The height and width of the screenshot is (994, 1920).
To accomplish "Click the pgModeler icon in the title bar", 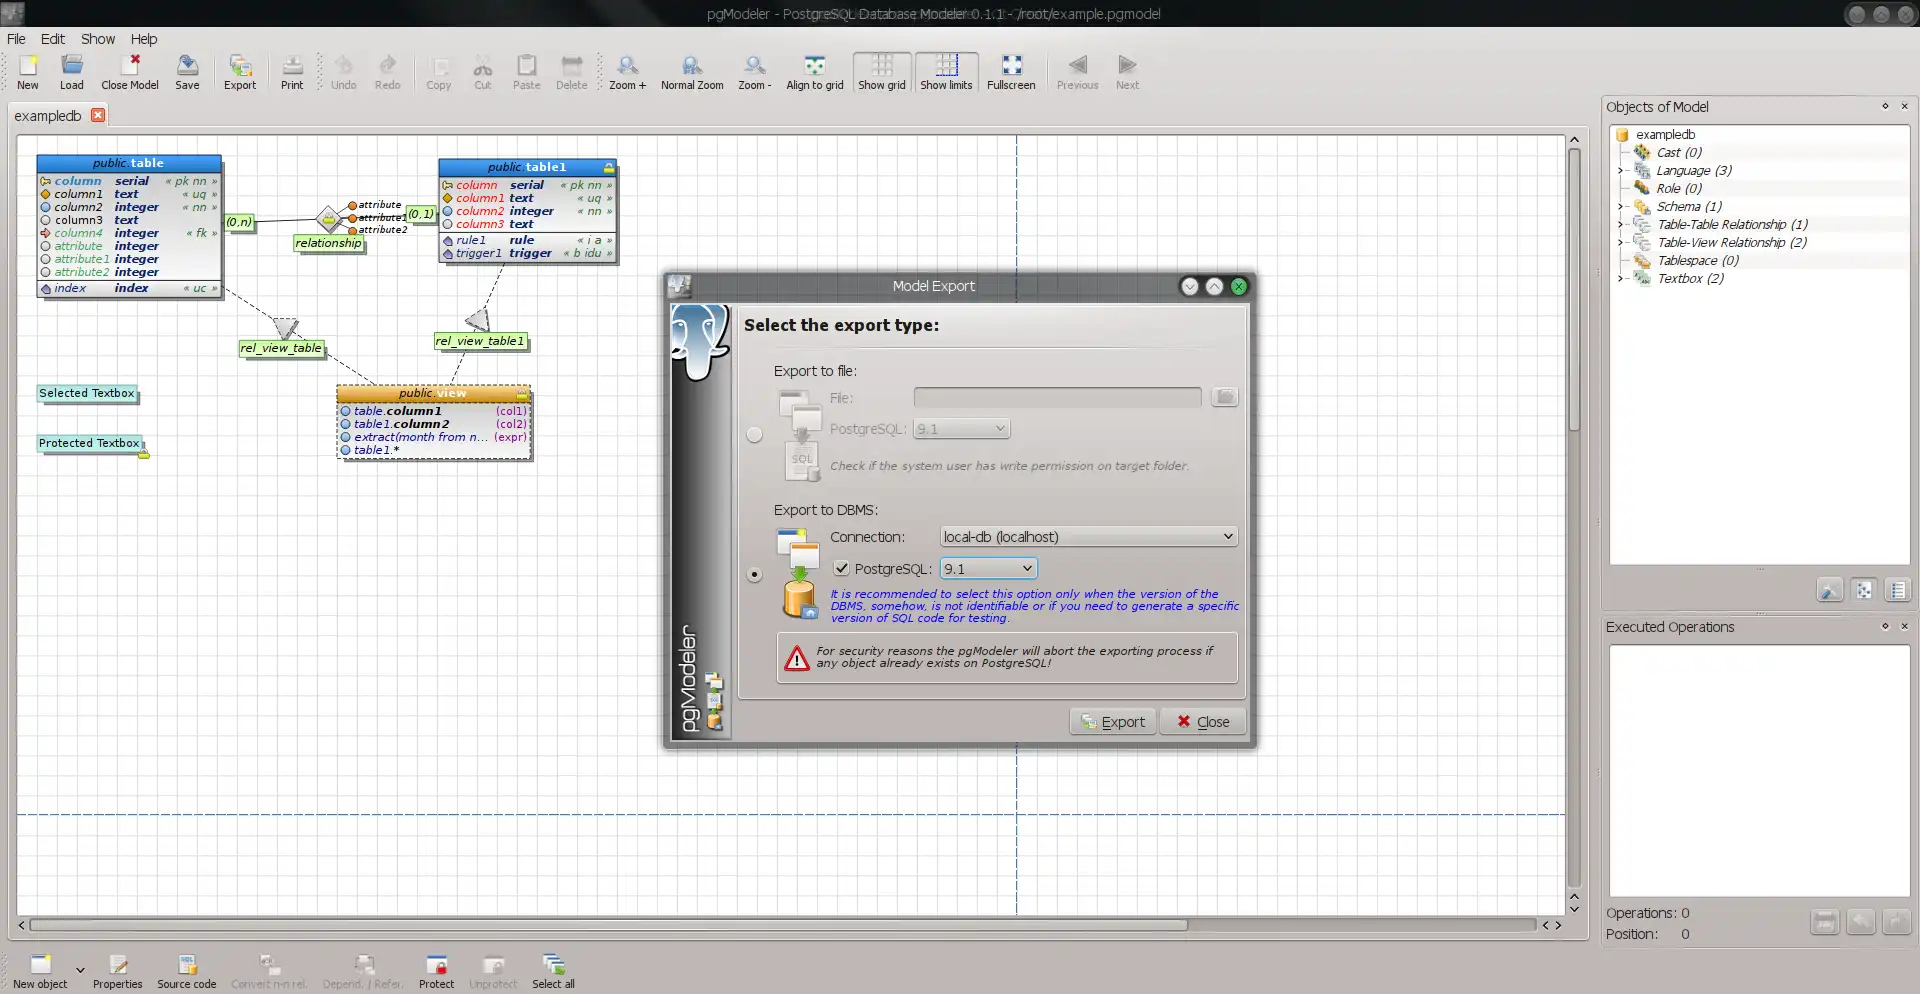I will coord(12,13).
